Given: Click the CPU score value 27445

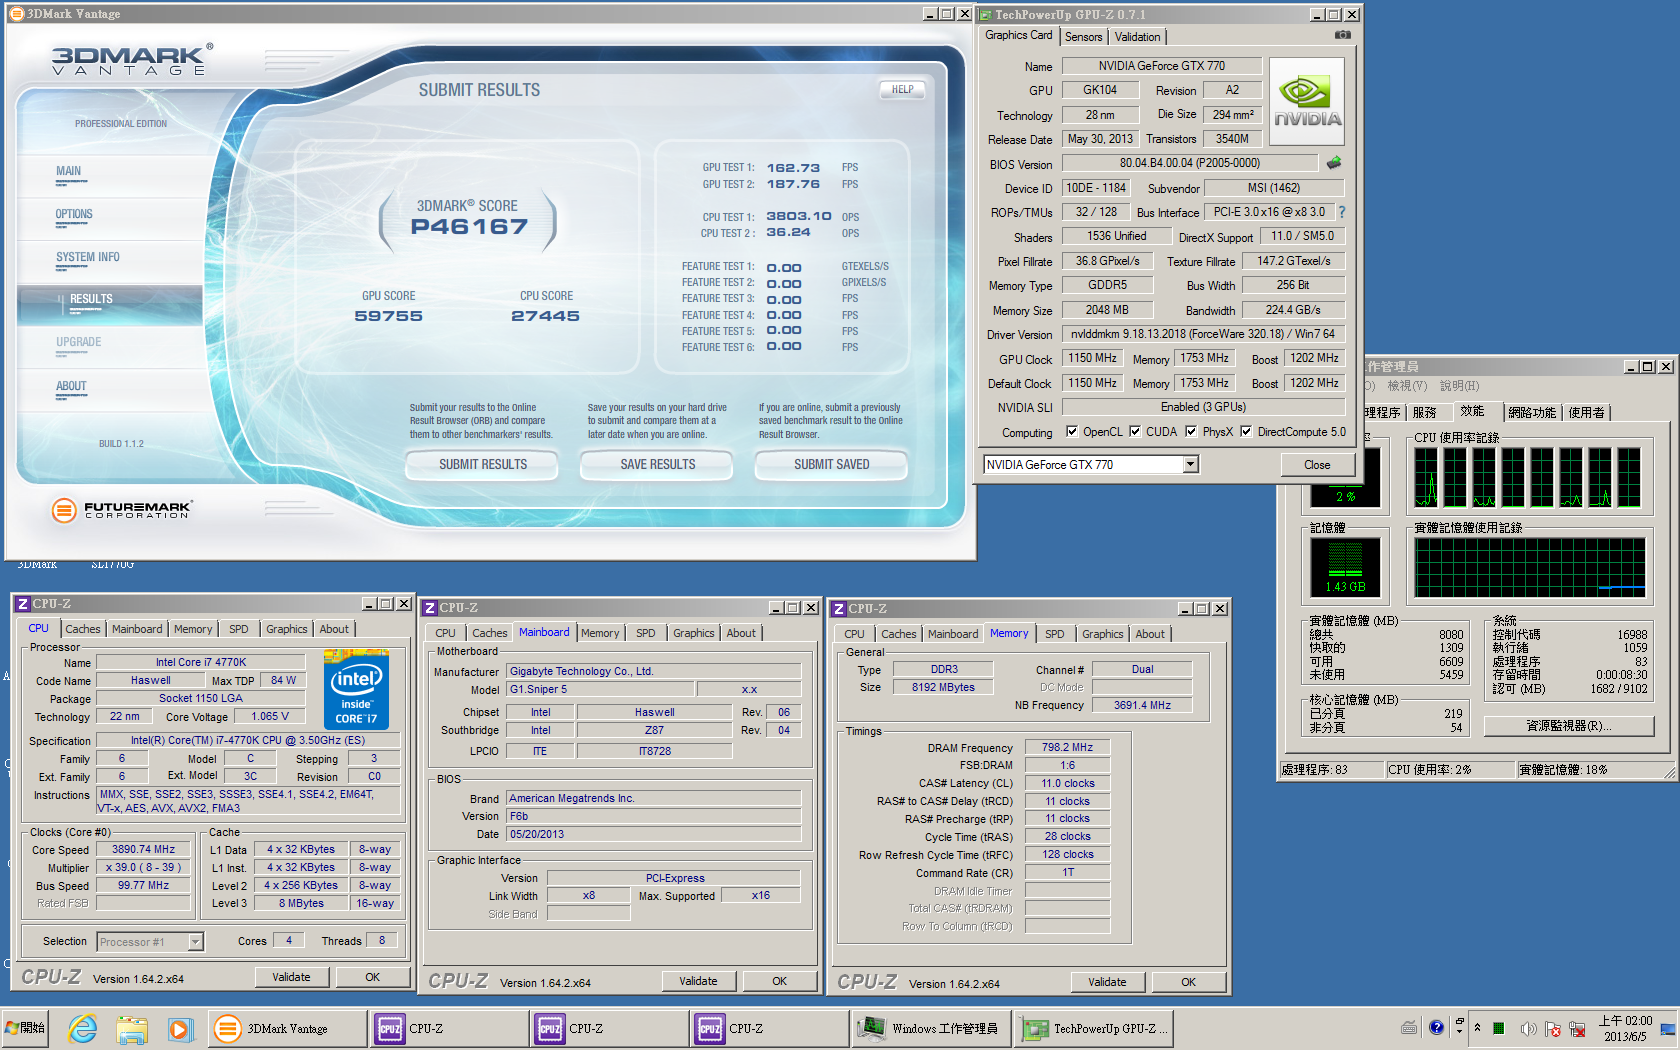Looking at the screenshot, I should pyautogui.click(x=546, y=316).
